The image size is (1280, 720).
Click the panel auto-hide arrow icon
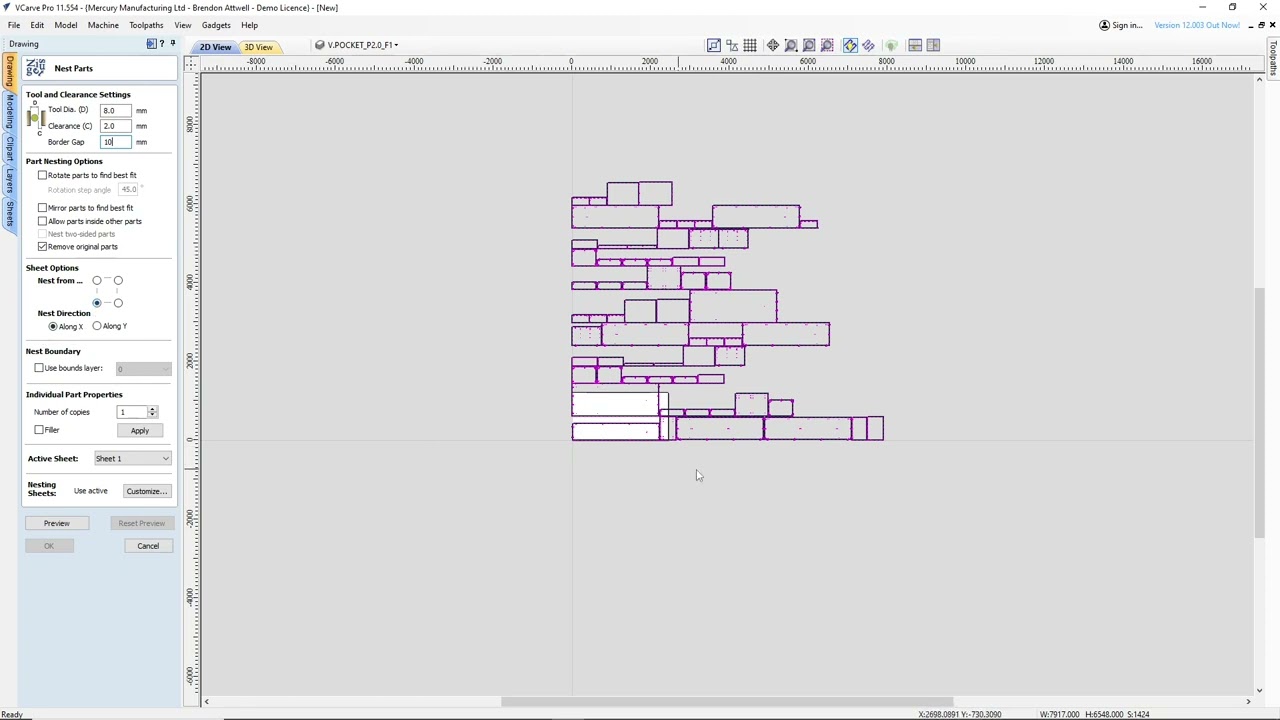(x=151, y=44)
